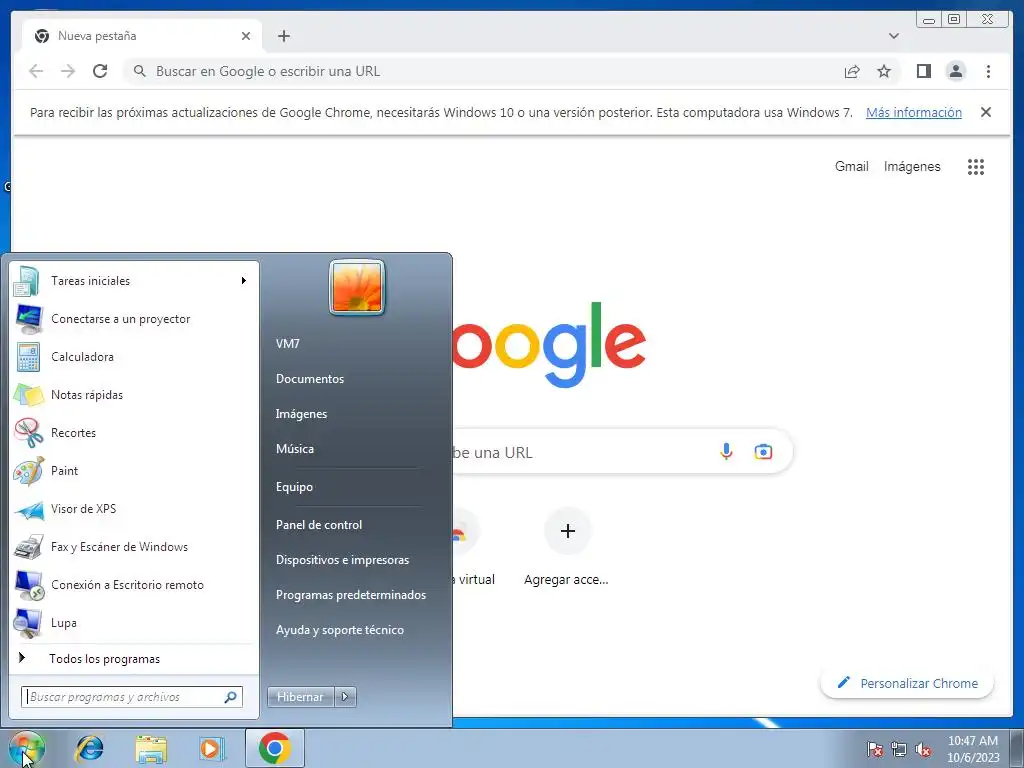Click the Conectarse a un proyector icon
This screenshot has width=1024, height=768.
(x=28, y=319)
